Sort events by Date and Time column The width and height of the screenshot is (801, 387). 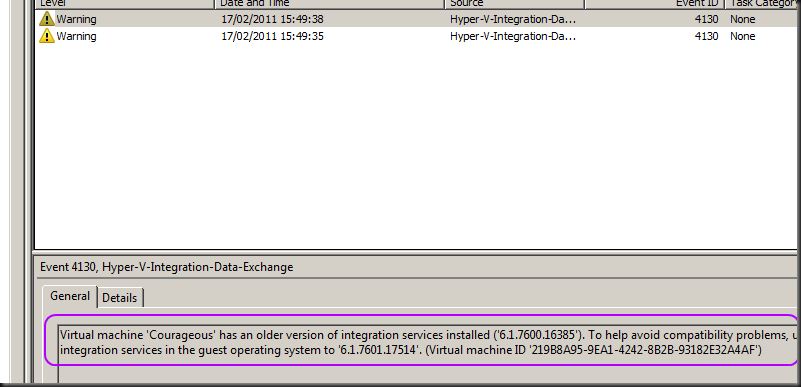[x=329, y=4]
